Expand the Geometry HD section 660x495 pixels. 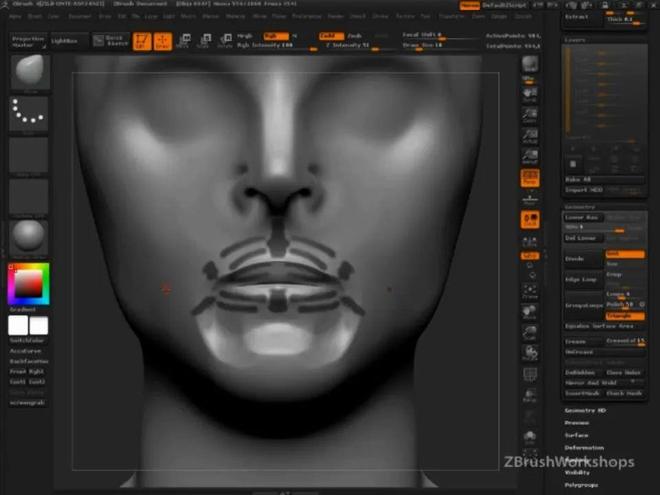[585, 410]
